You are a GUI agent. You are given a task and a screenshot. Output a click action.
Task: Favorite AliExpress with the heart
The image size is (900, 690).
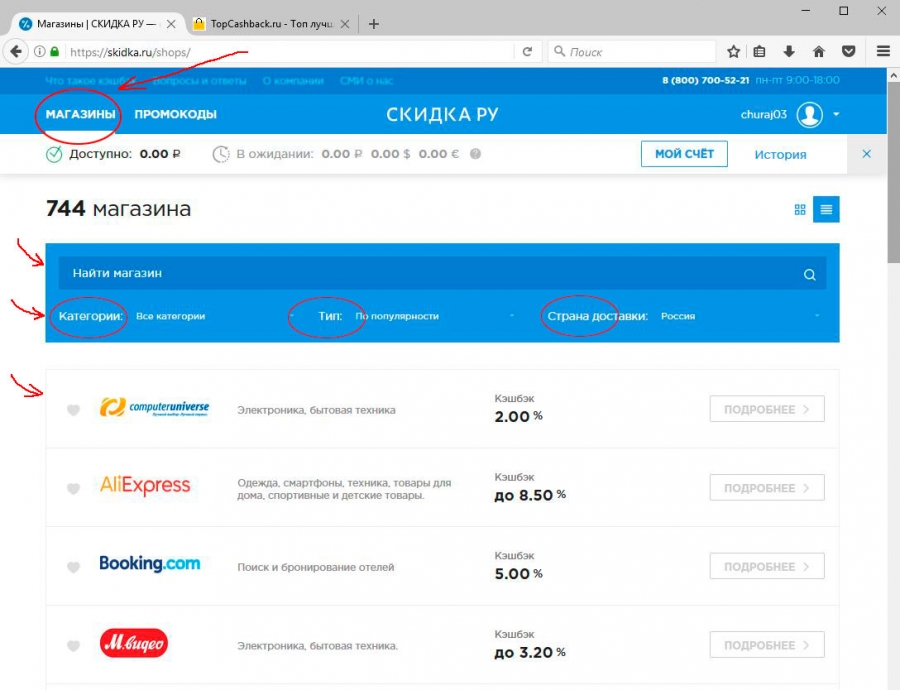tap(73, 489)
